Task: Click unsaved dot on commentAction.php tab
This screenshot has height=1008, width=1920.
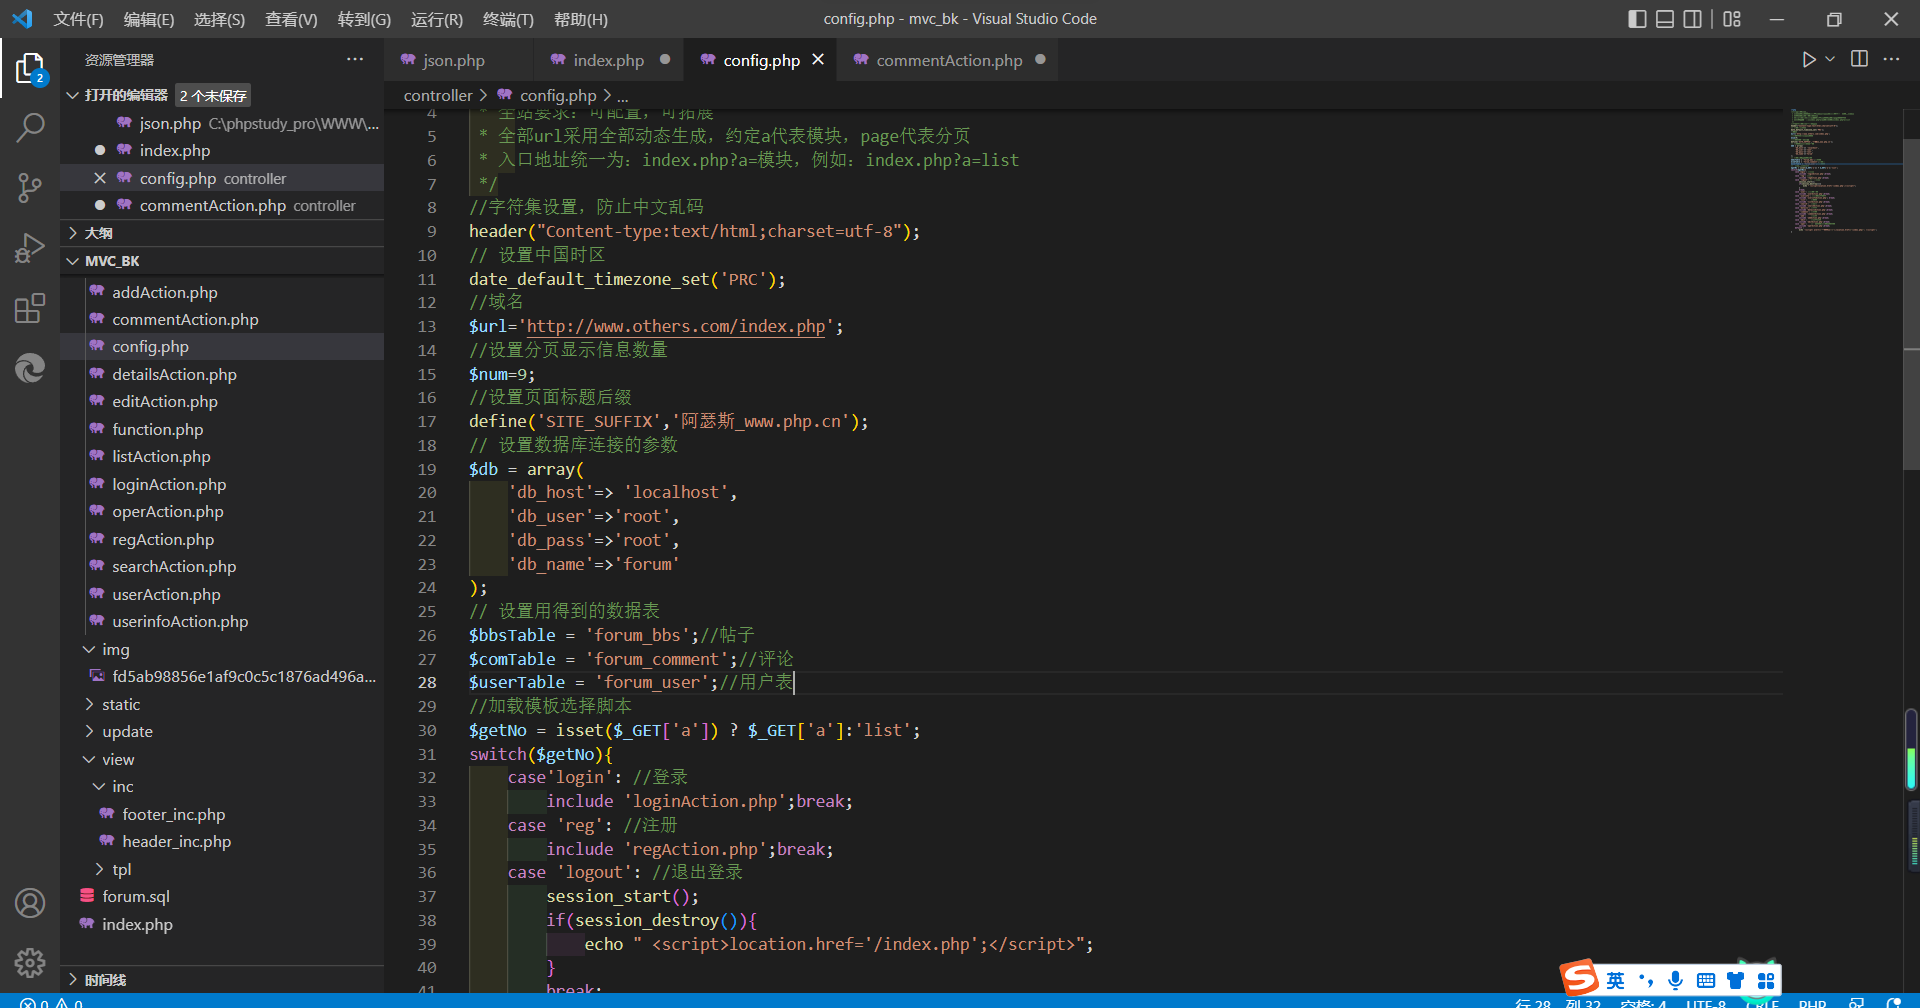Action: [x=1040, y=59]
